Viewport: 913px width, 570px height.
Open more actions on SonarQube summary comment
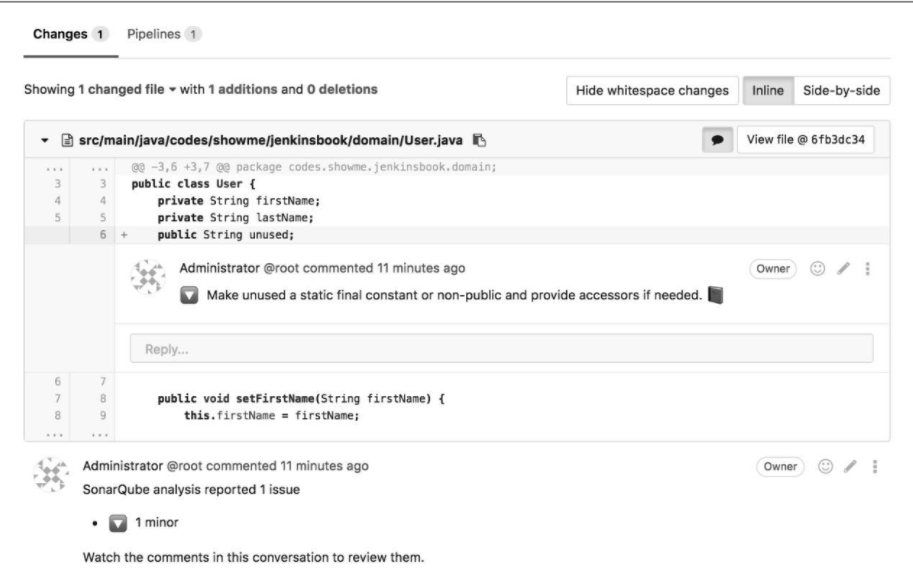875,466
